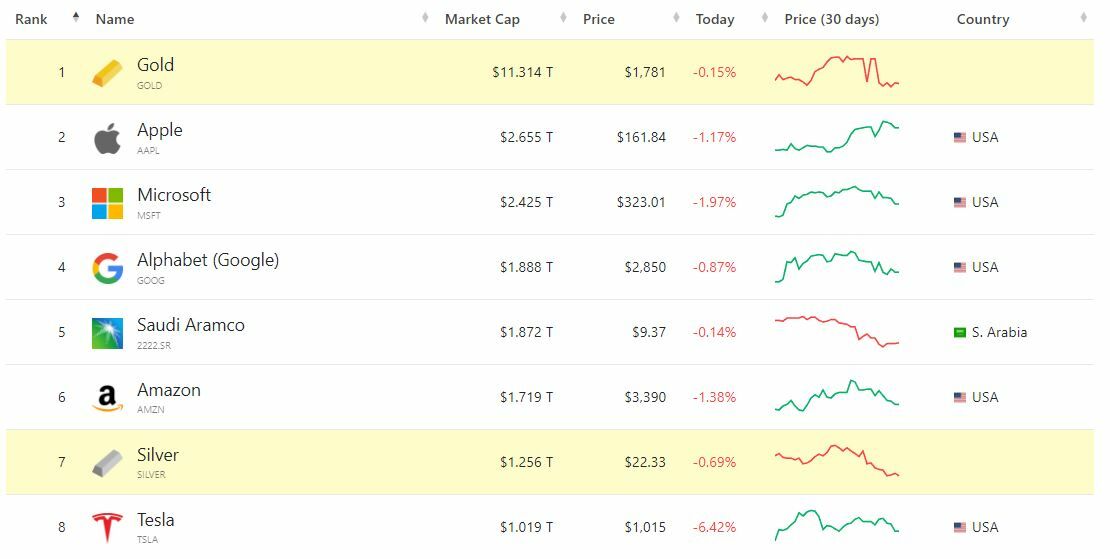Open the Alphabet (Google) name link
Viewport: 1110px width, 559px height.
pos(208,260)
